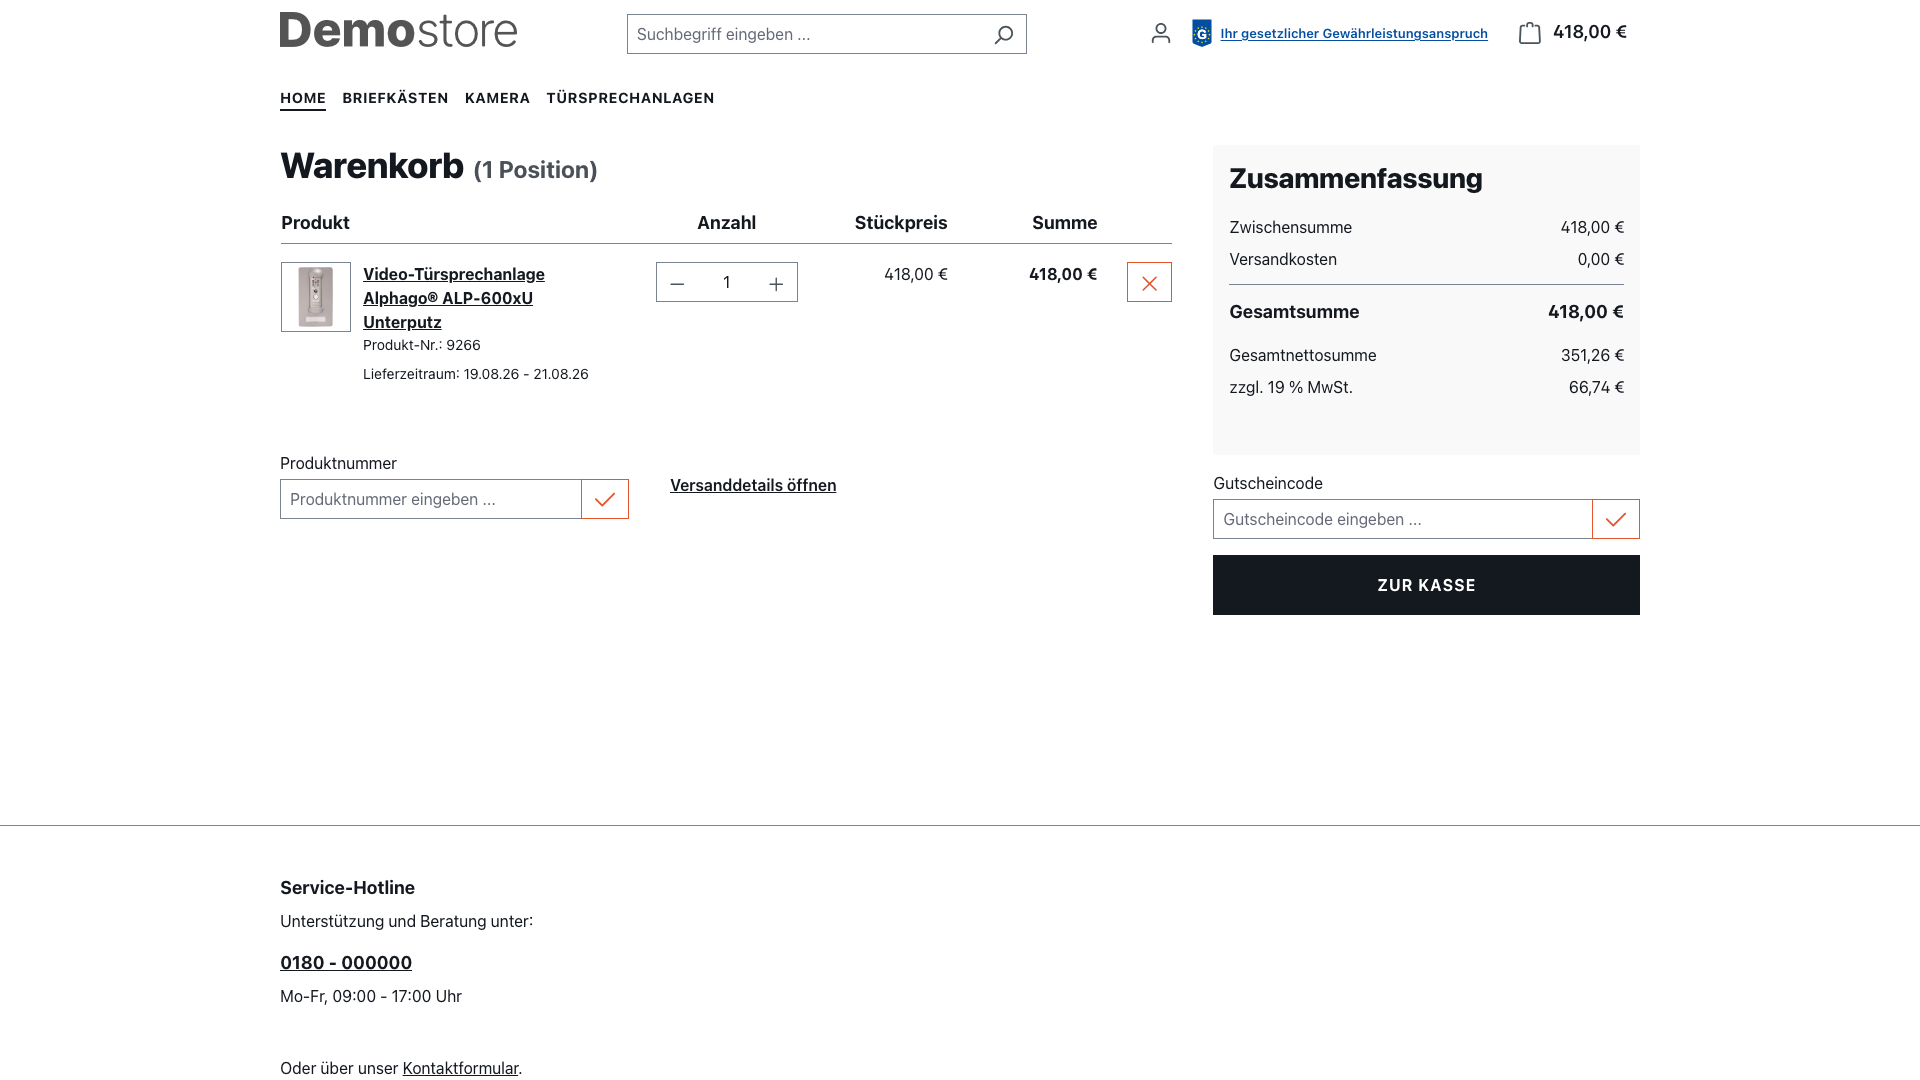1920x1080 pixels.
Task: Open the Kamera category
Action: click(x=497, y=98)
